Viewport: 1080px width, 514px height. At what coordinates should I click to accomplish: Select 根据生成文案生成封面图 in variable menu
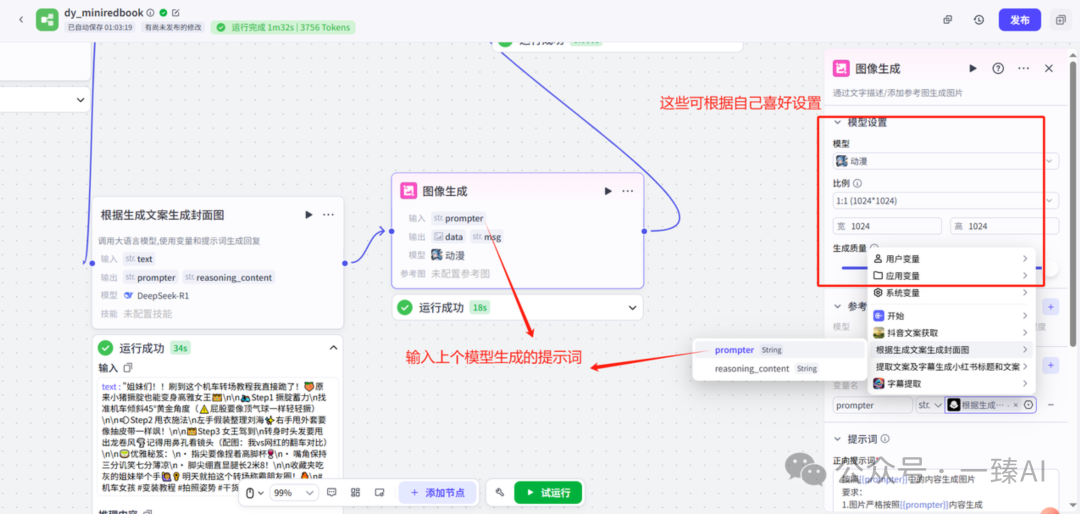click(951, 350)
